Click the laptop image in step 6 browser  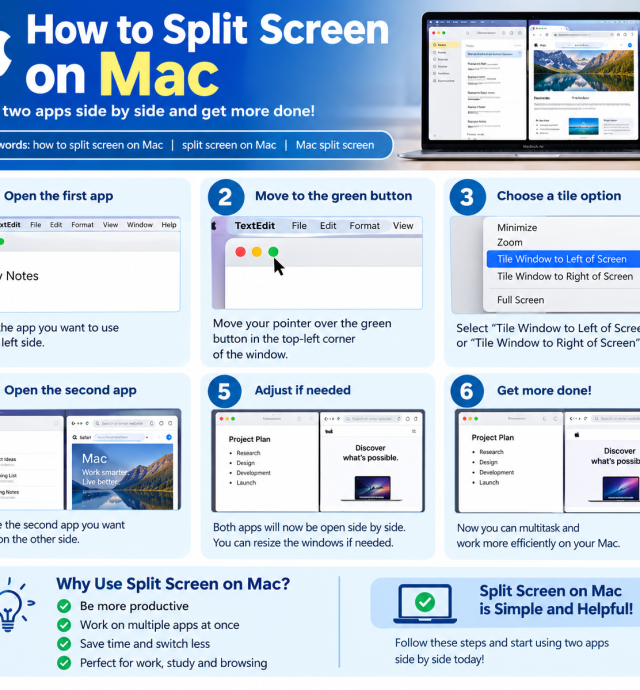click(x=616, y=488)
